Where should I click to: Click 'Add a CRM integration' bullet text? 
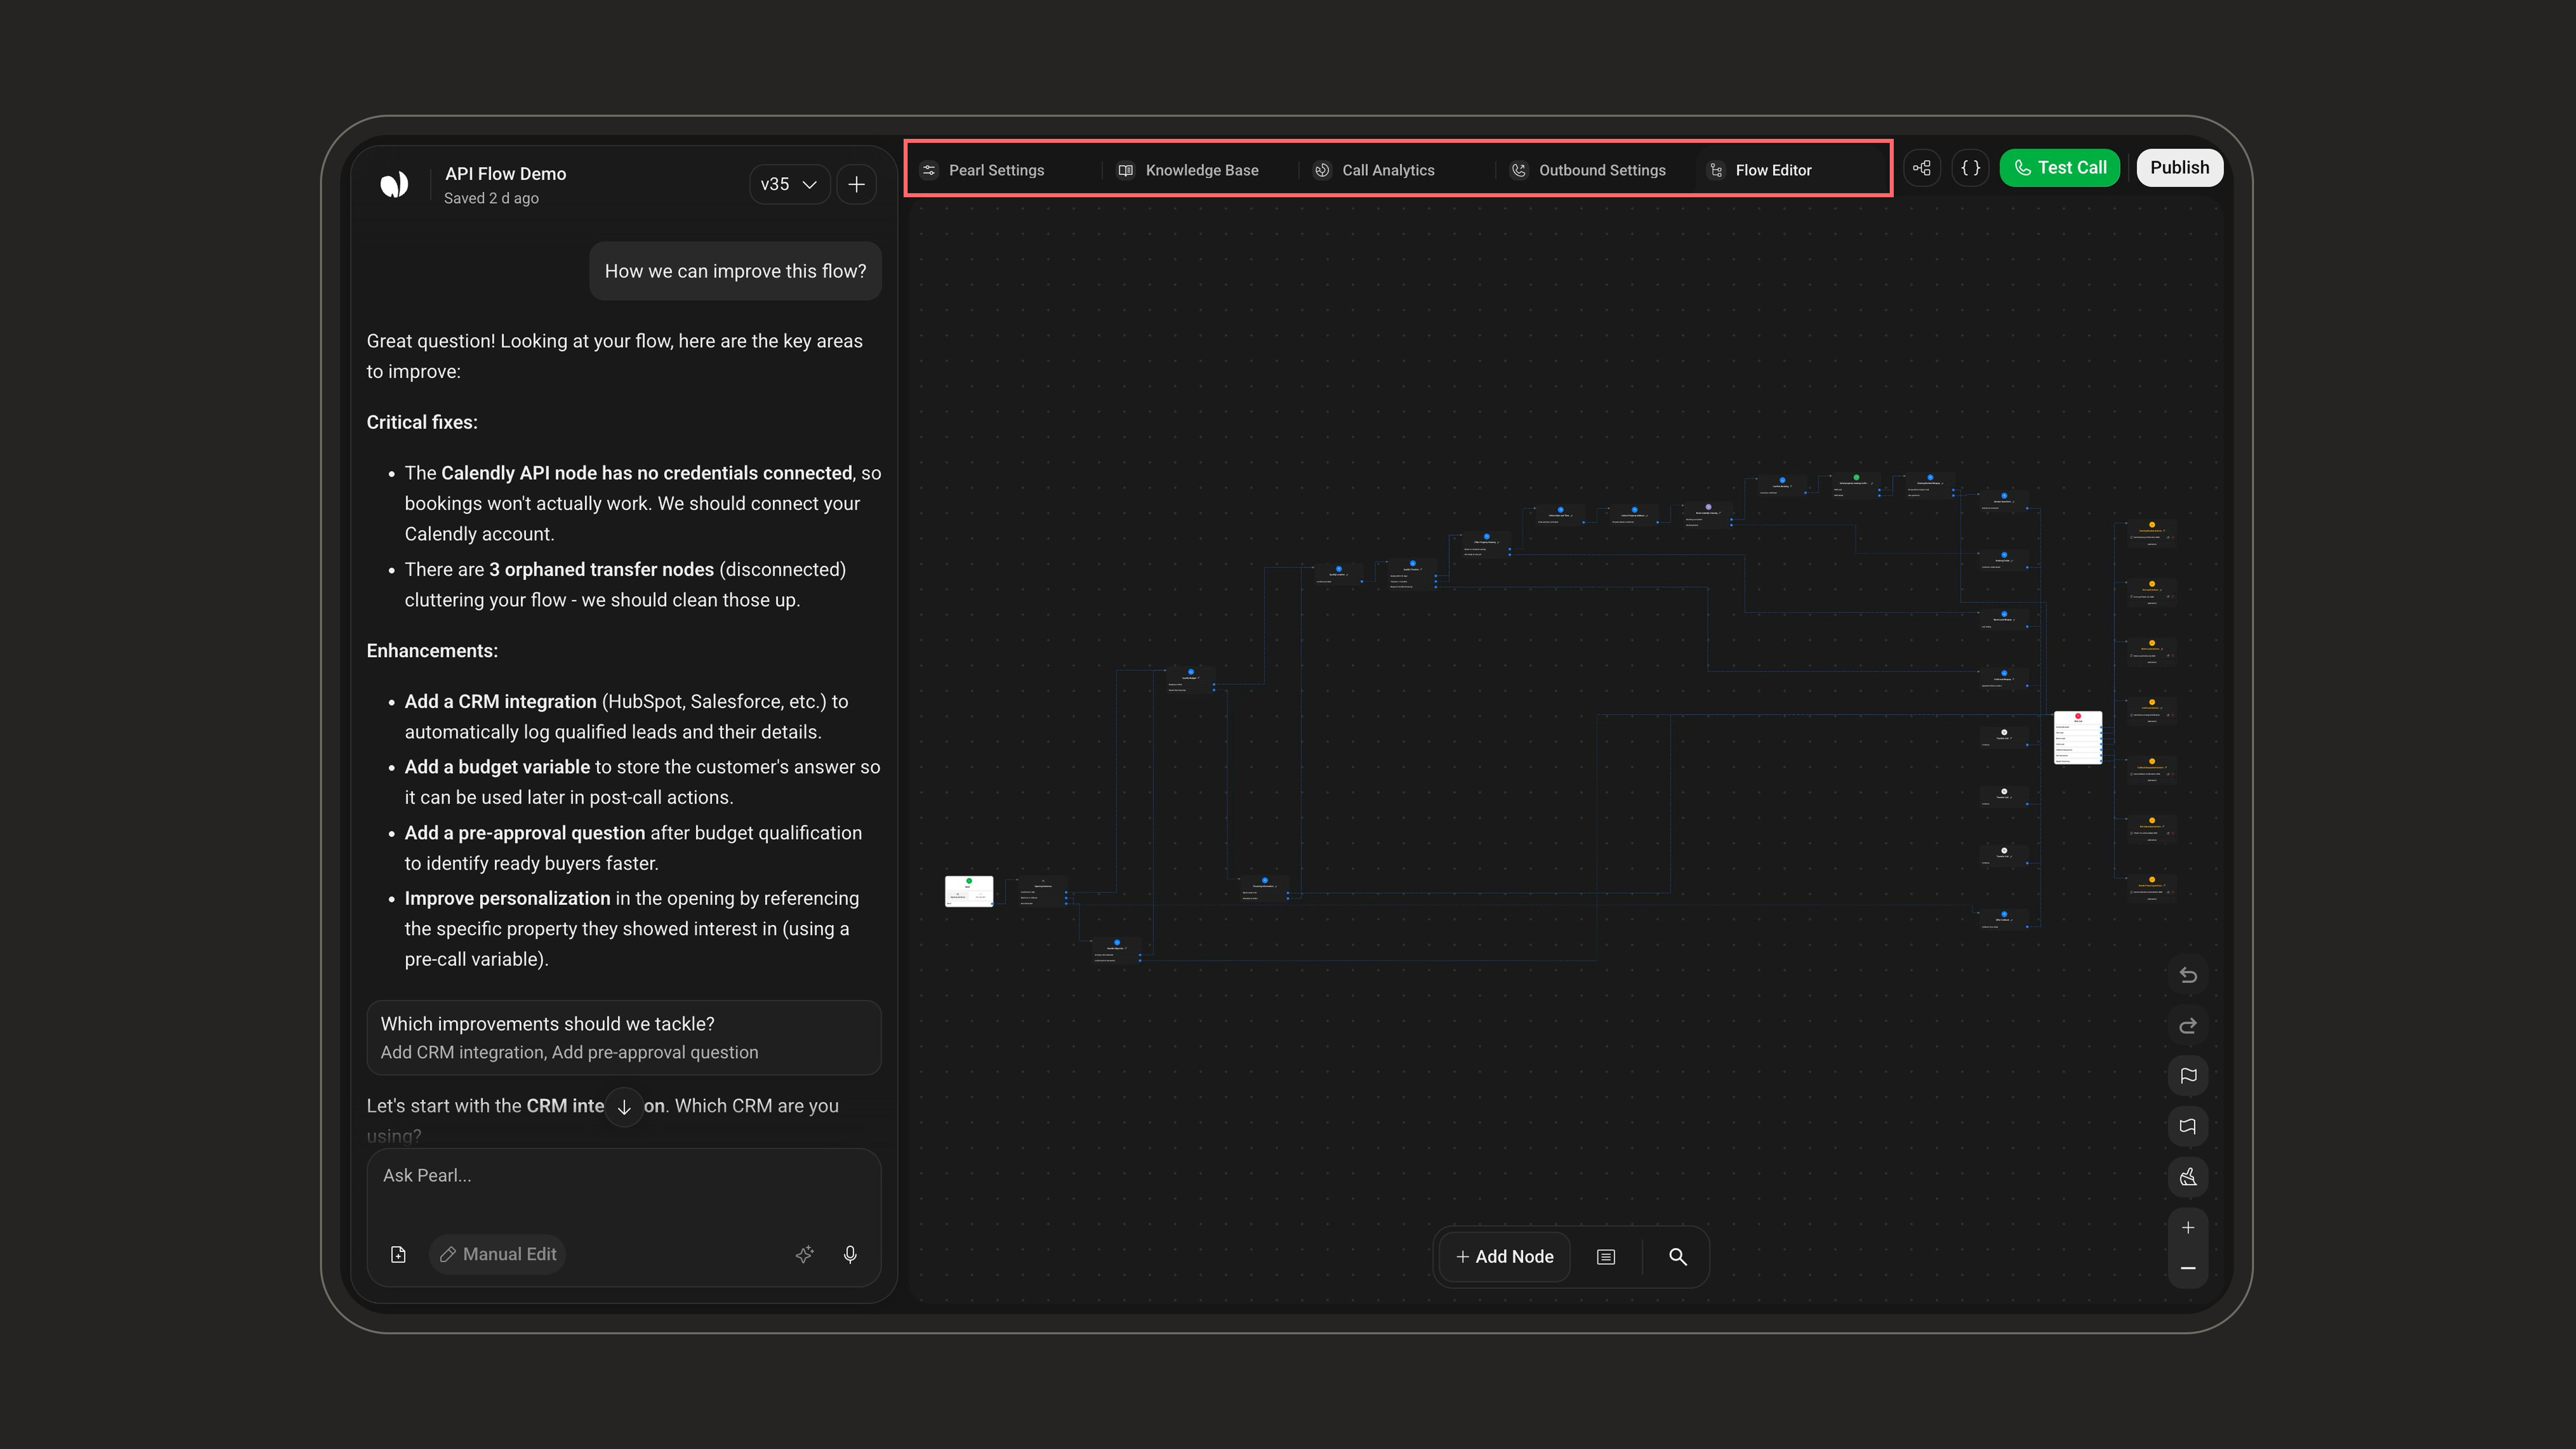(x=500, y=702)
